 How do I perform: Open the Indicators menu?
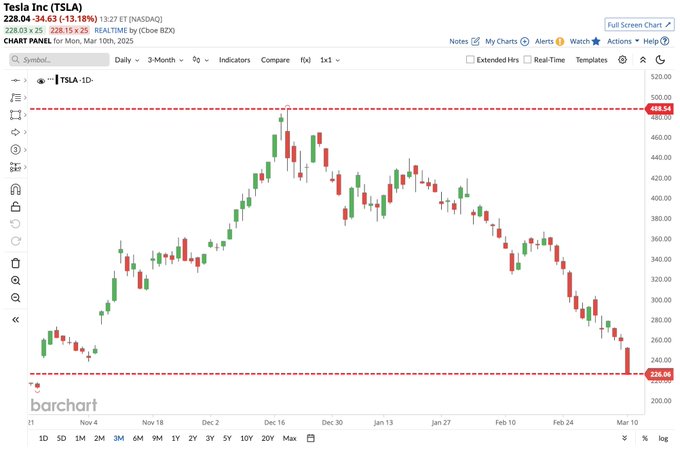point(234,60)
